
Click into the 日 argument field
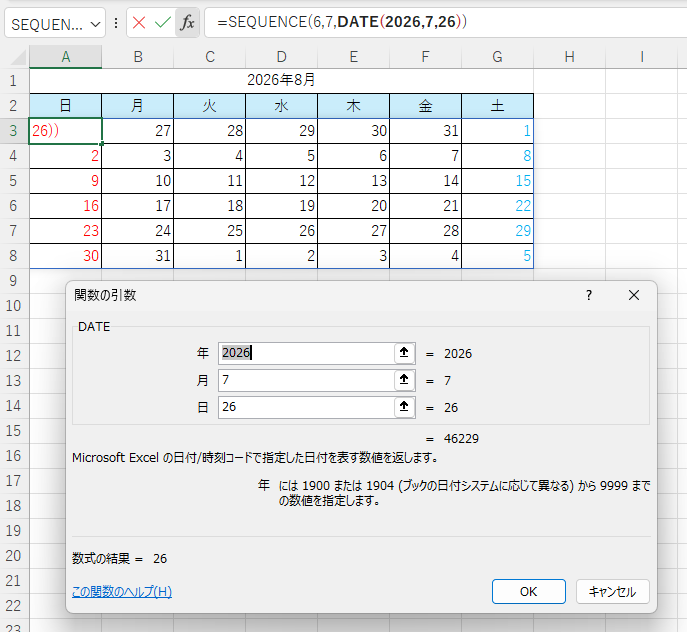(x=306, y=407)
